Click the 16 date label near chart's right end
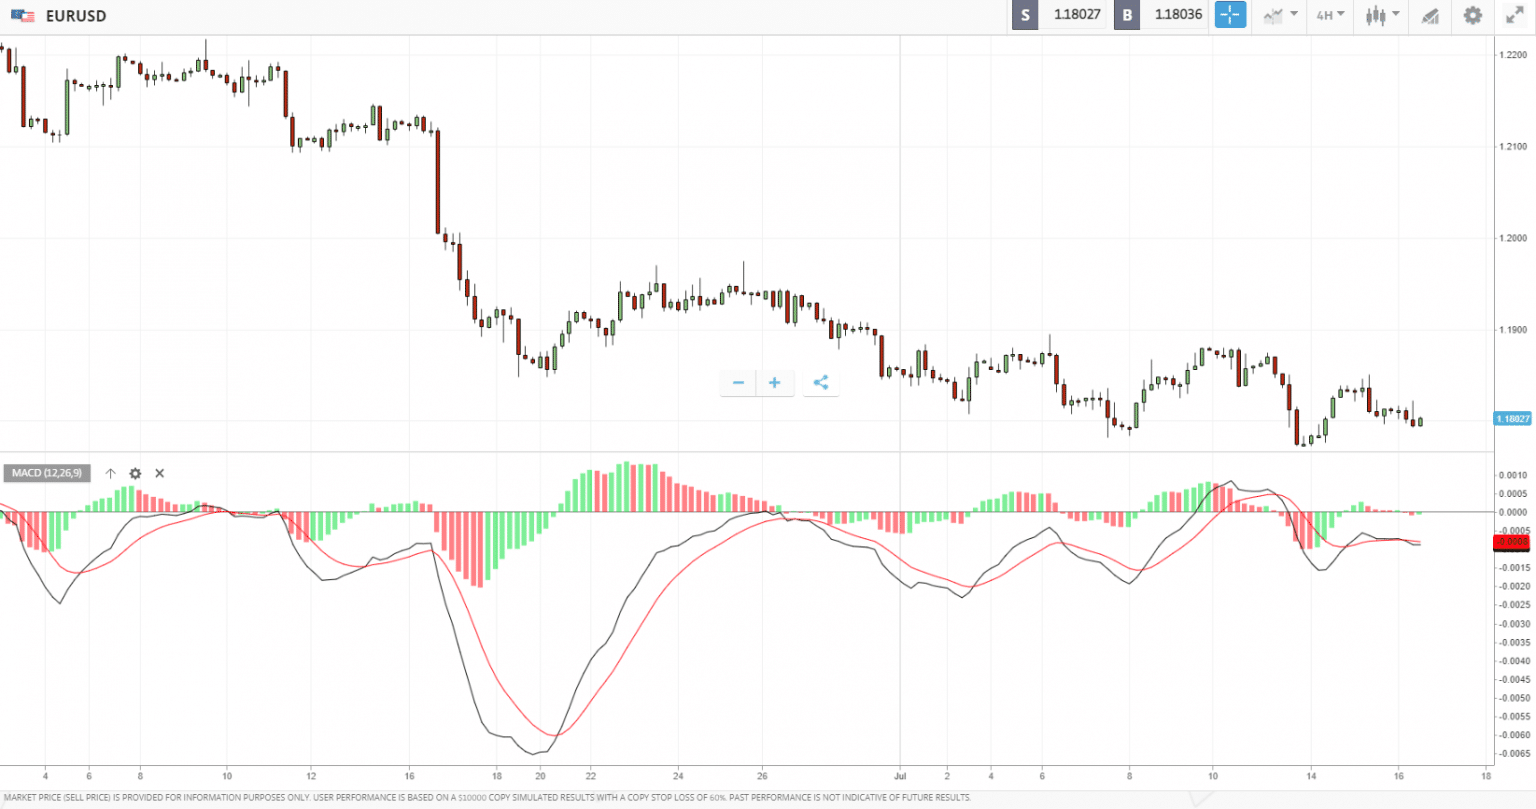This screenshot has width=1536, height=809. click(1399, 775)
